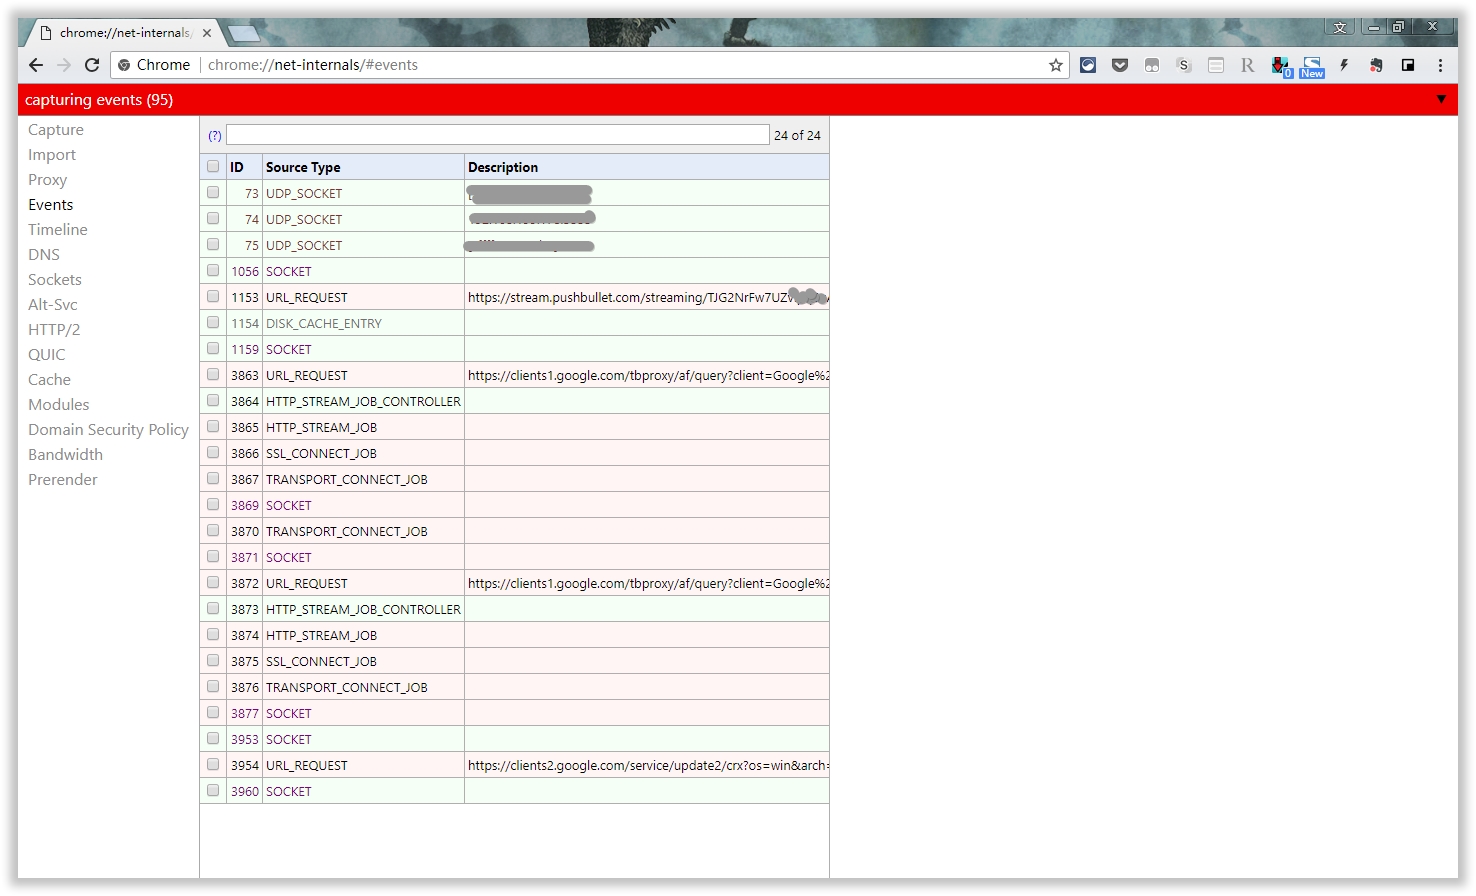Click the gray R extension icon
The width and height of the screenshot is (1476, 896).
(1247, 65)
